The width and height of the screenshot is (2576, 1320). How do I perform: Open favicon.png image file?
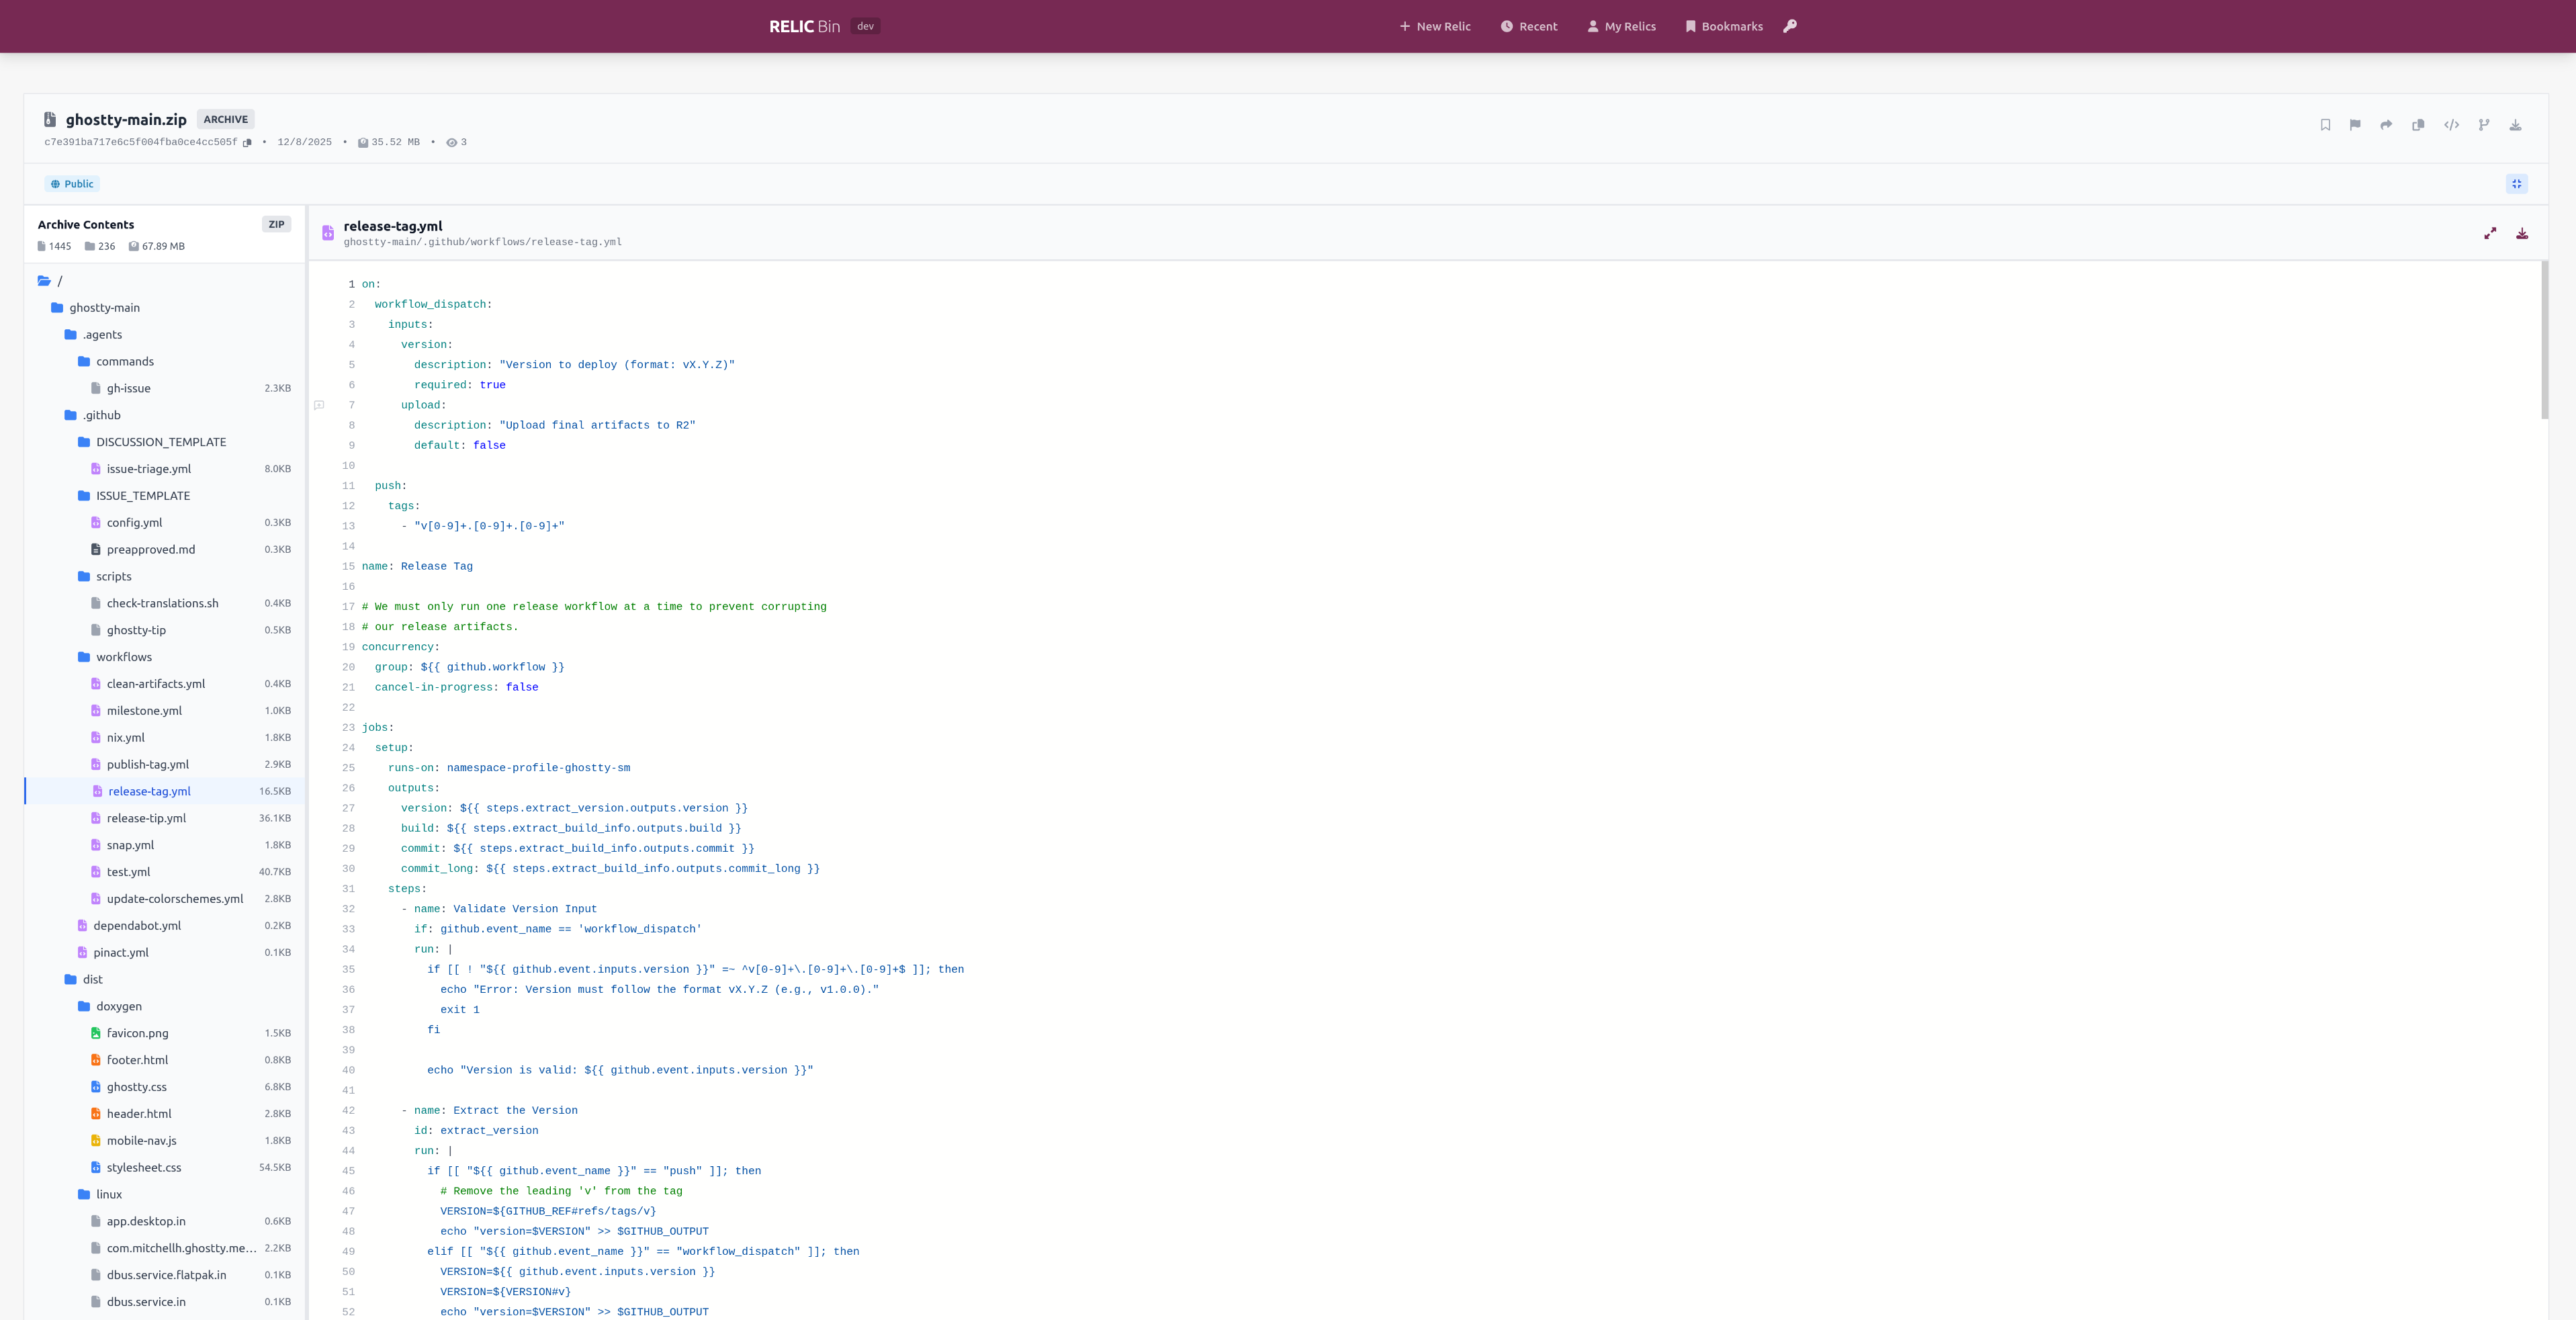164,1034
